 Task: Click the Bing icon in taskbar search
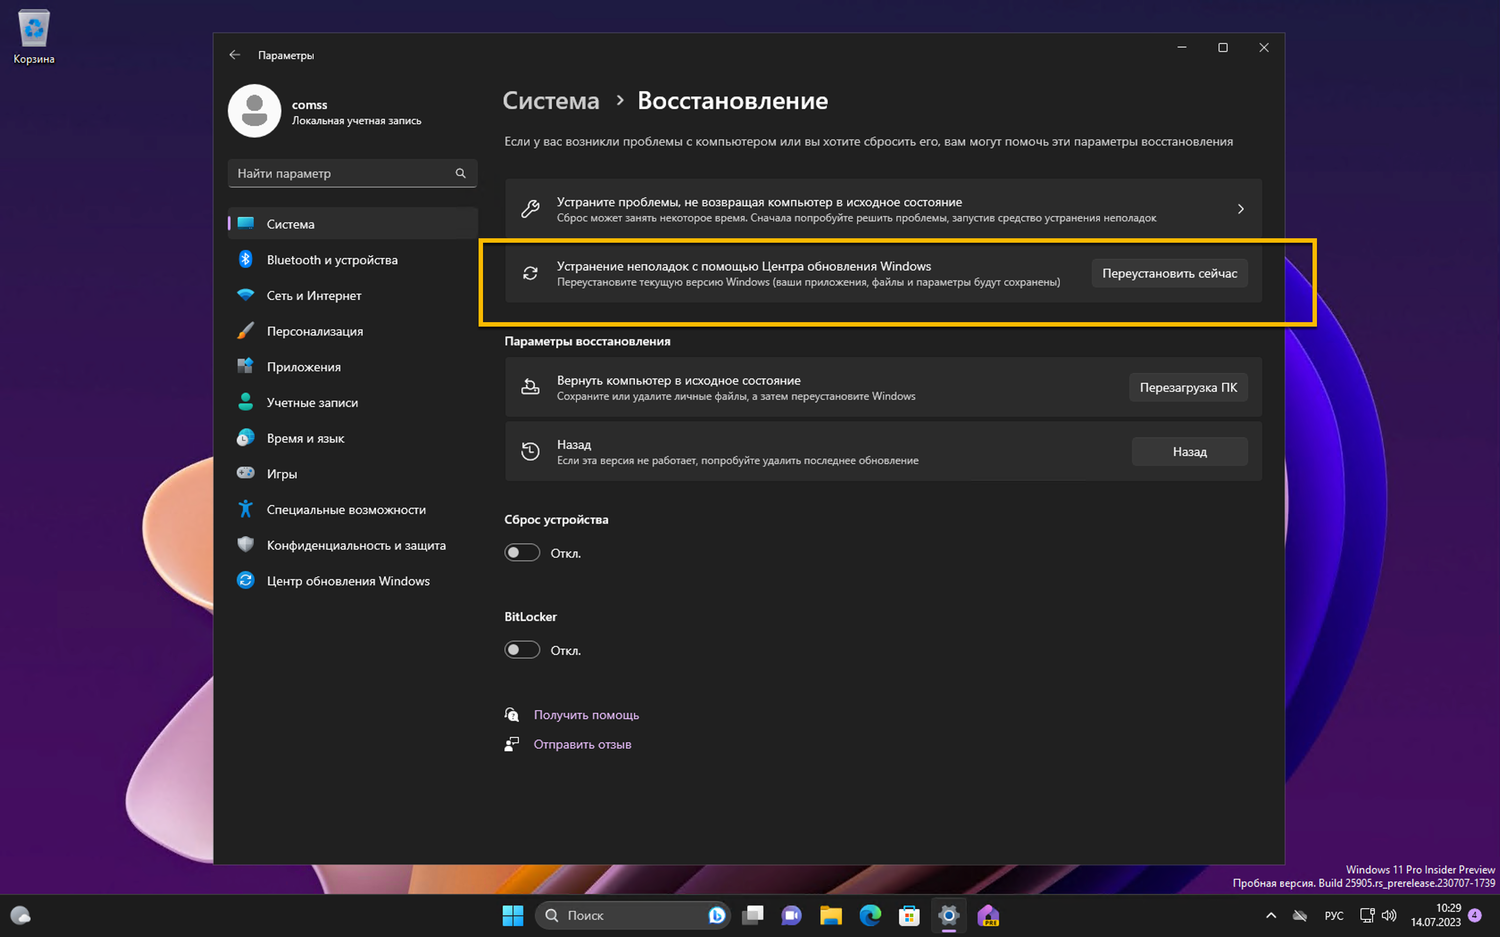pyautogui.click(x=717, y=915)
